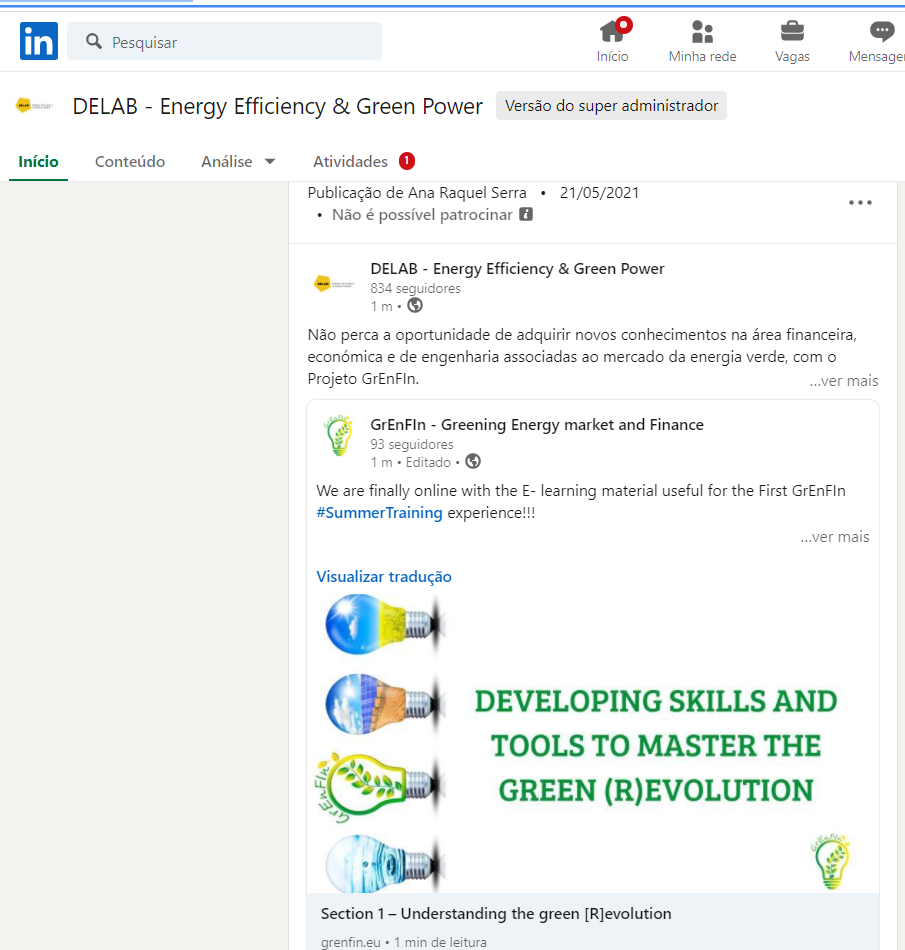This screenshot has height=950, width=905.
Task: Open the Section 1 article title link
Action: tap(496, 914)
